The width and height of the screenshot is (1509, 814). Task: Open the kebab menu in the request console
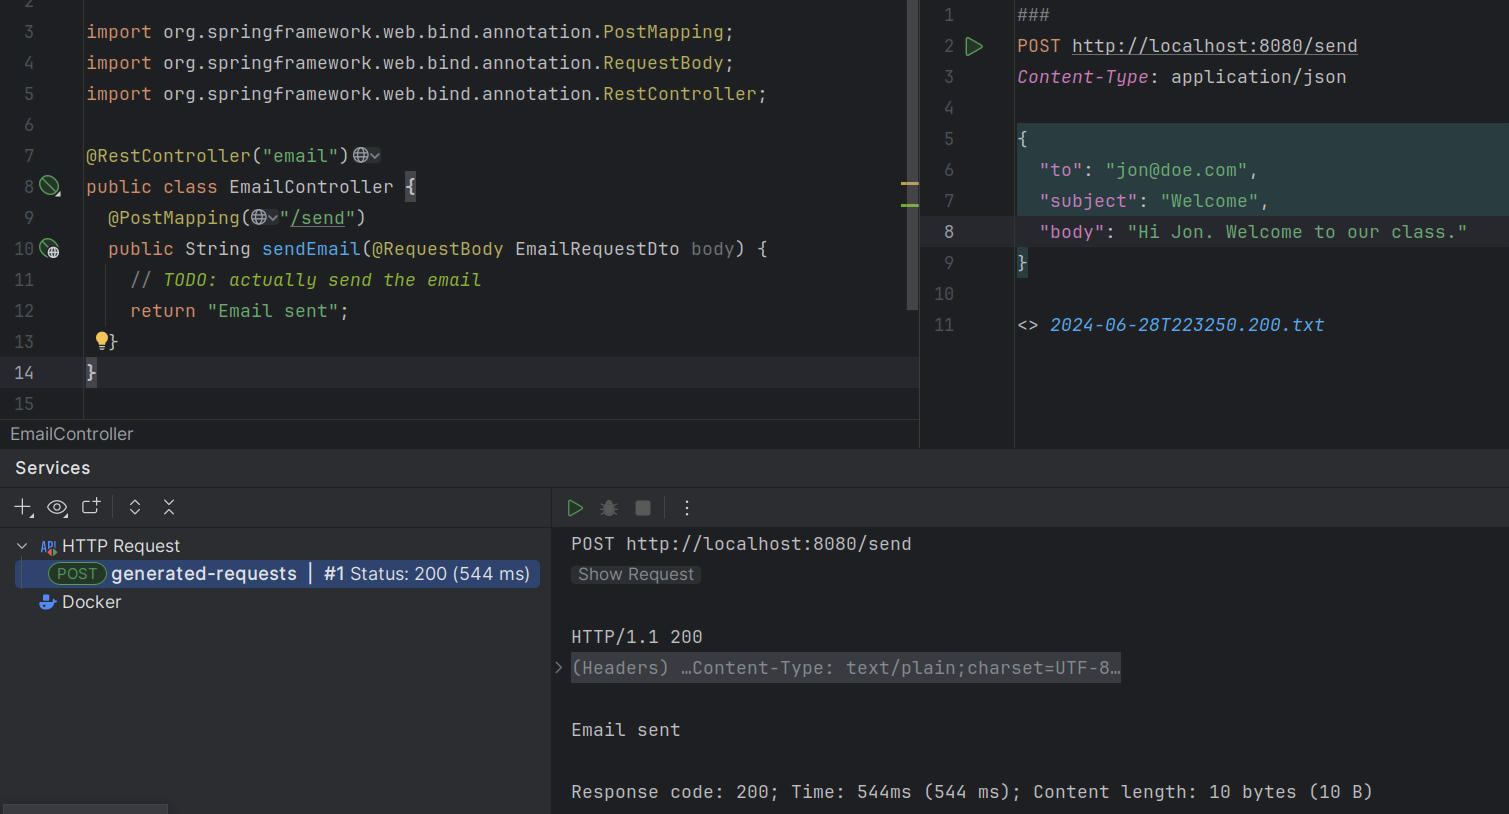pyautogui.click(x=686, y=507)
